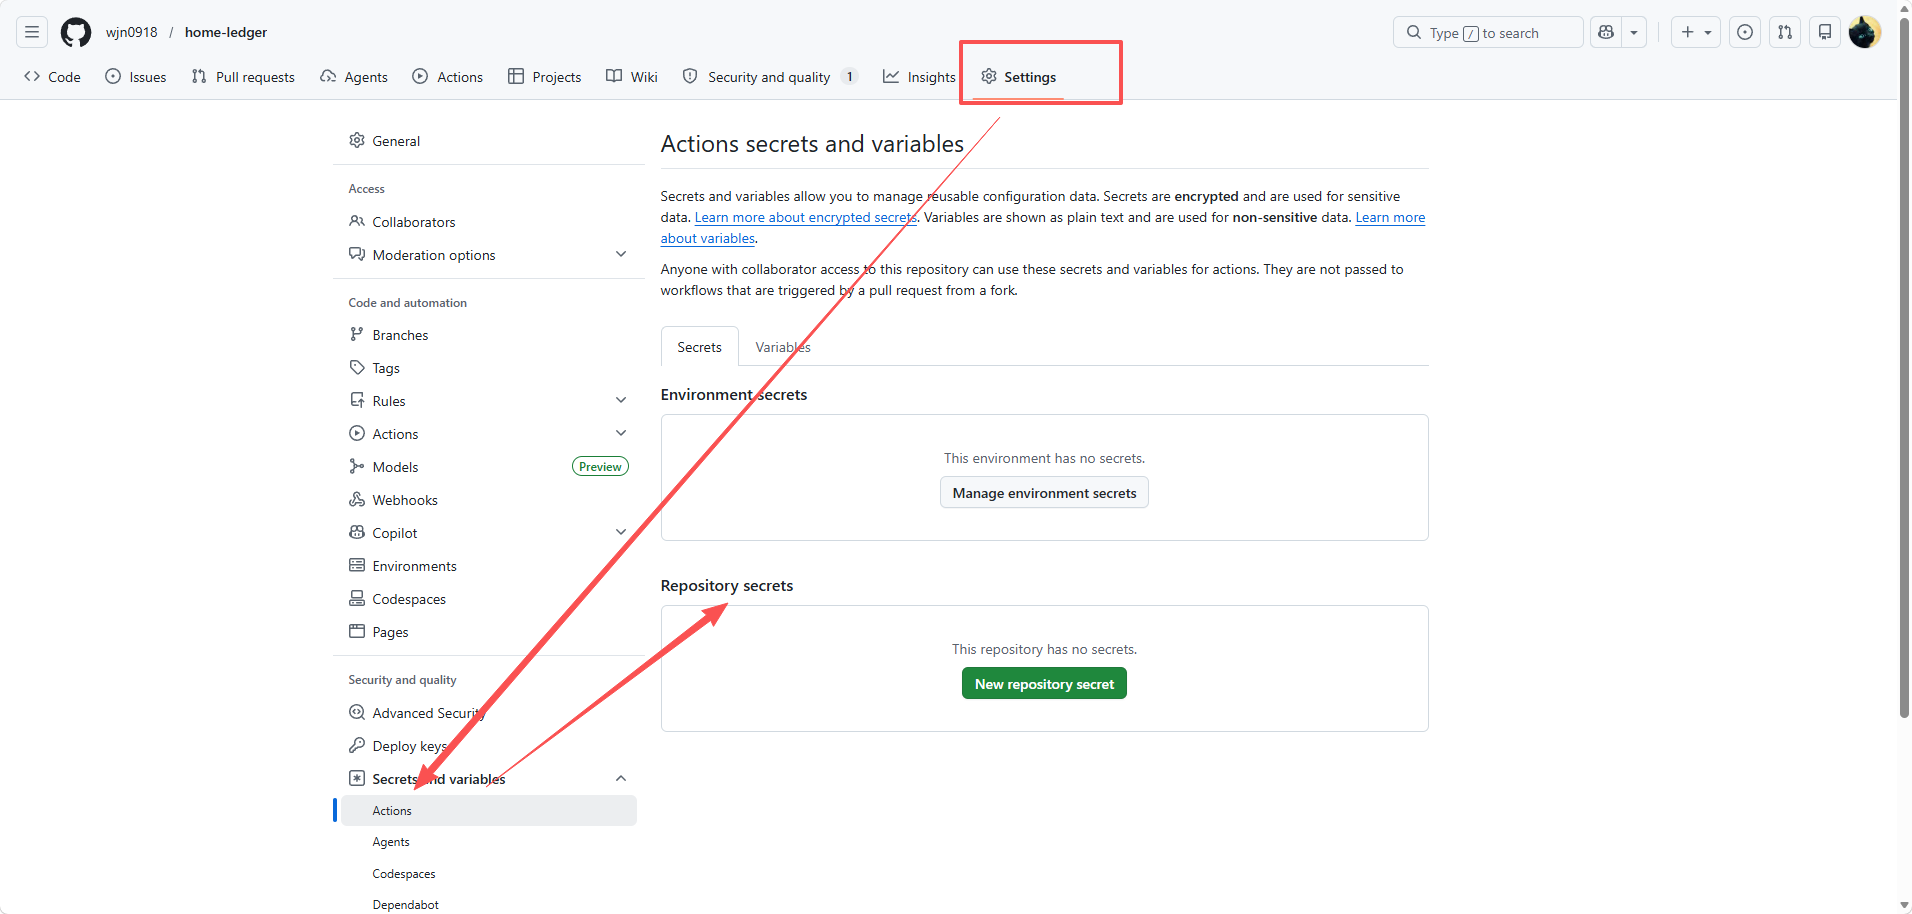Open the Issues repository tab
1912x914 pixels.
pyautogui.click(x=136, y=77)
